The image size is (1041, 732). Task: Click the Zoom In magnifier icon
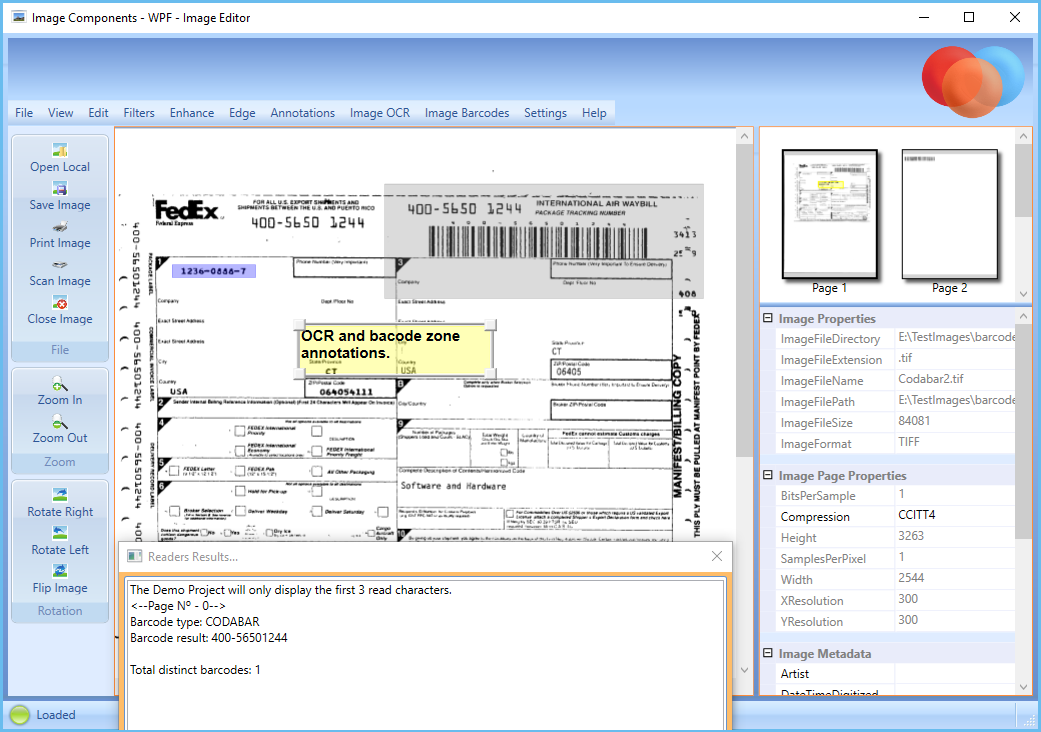pos(60,384)
